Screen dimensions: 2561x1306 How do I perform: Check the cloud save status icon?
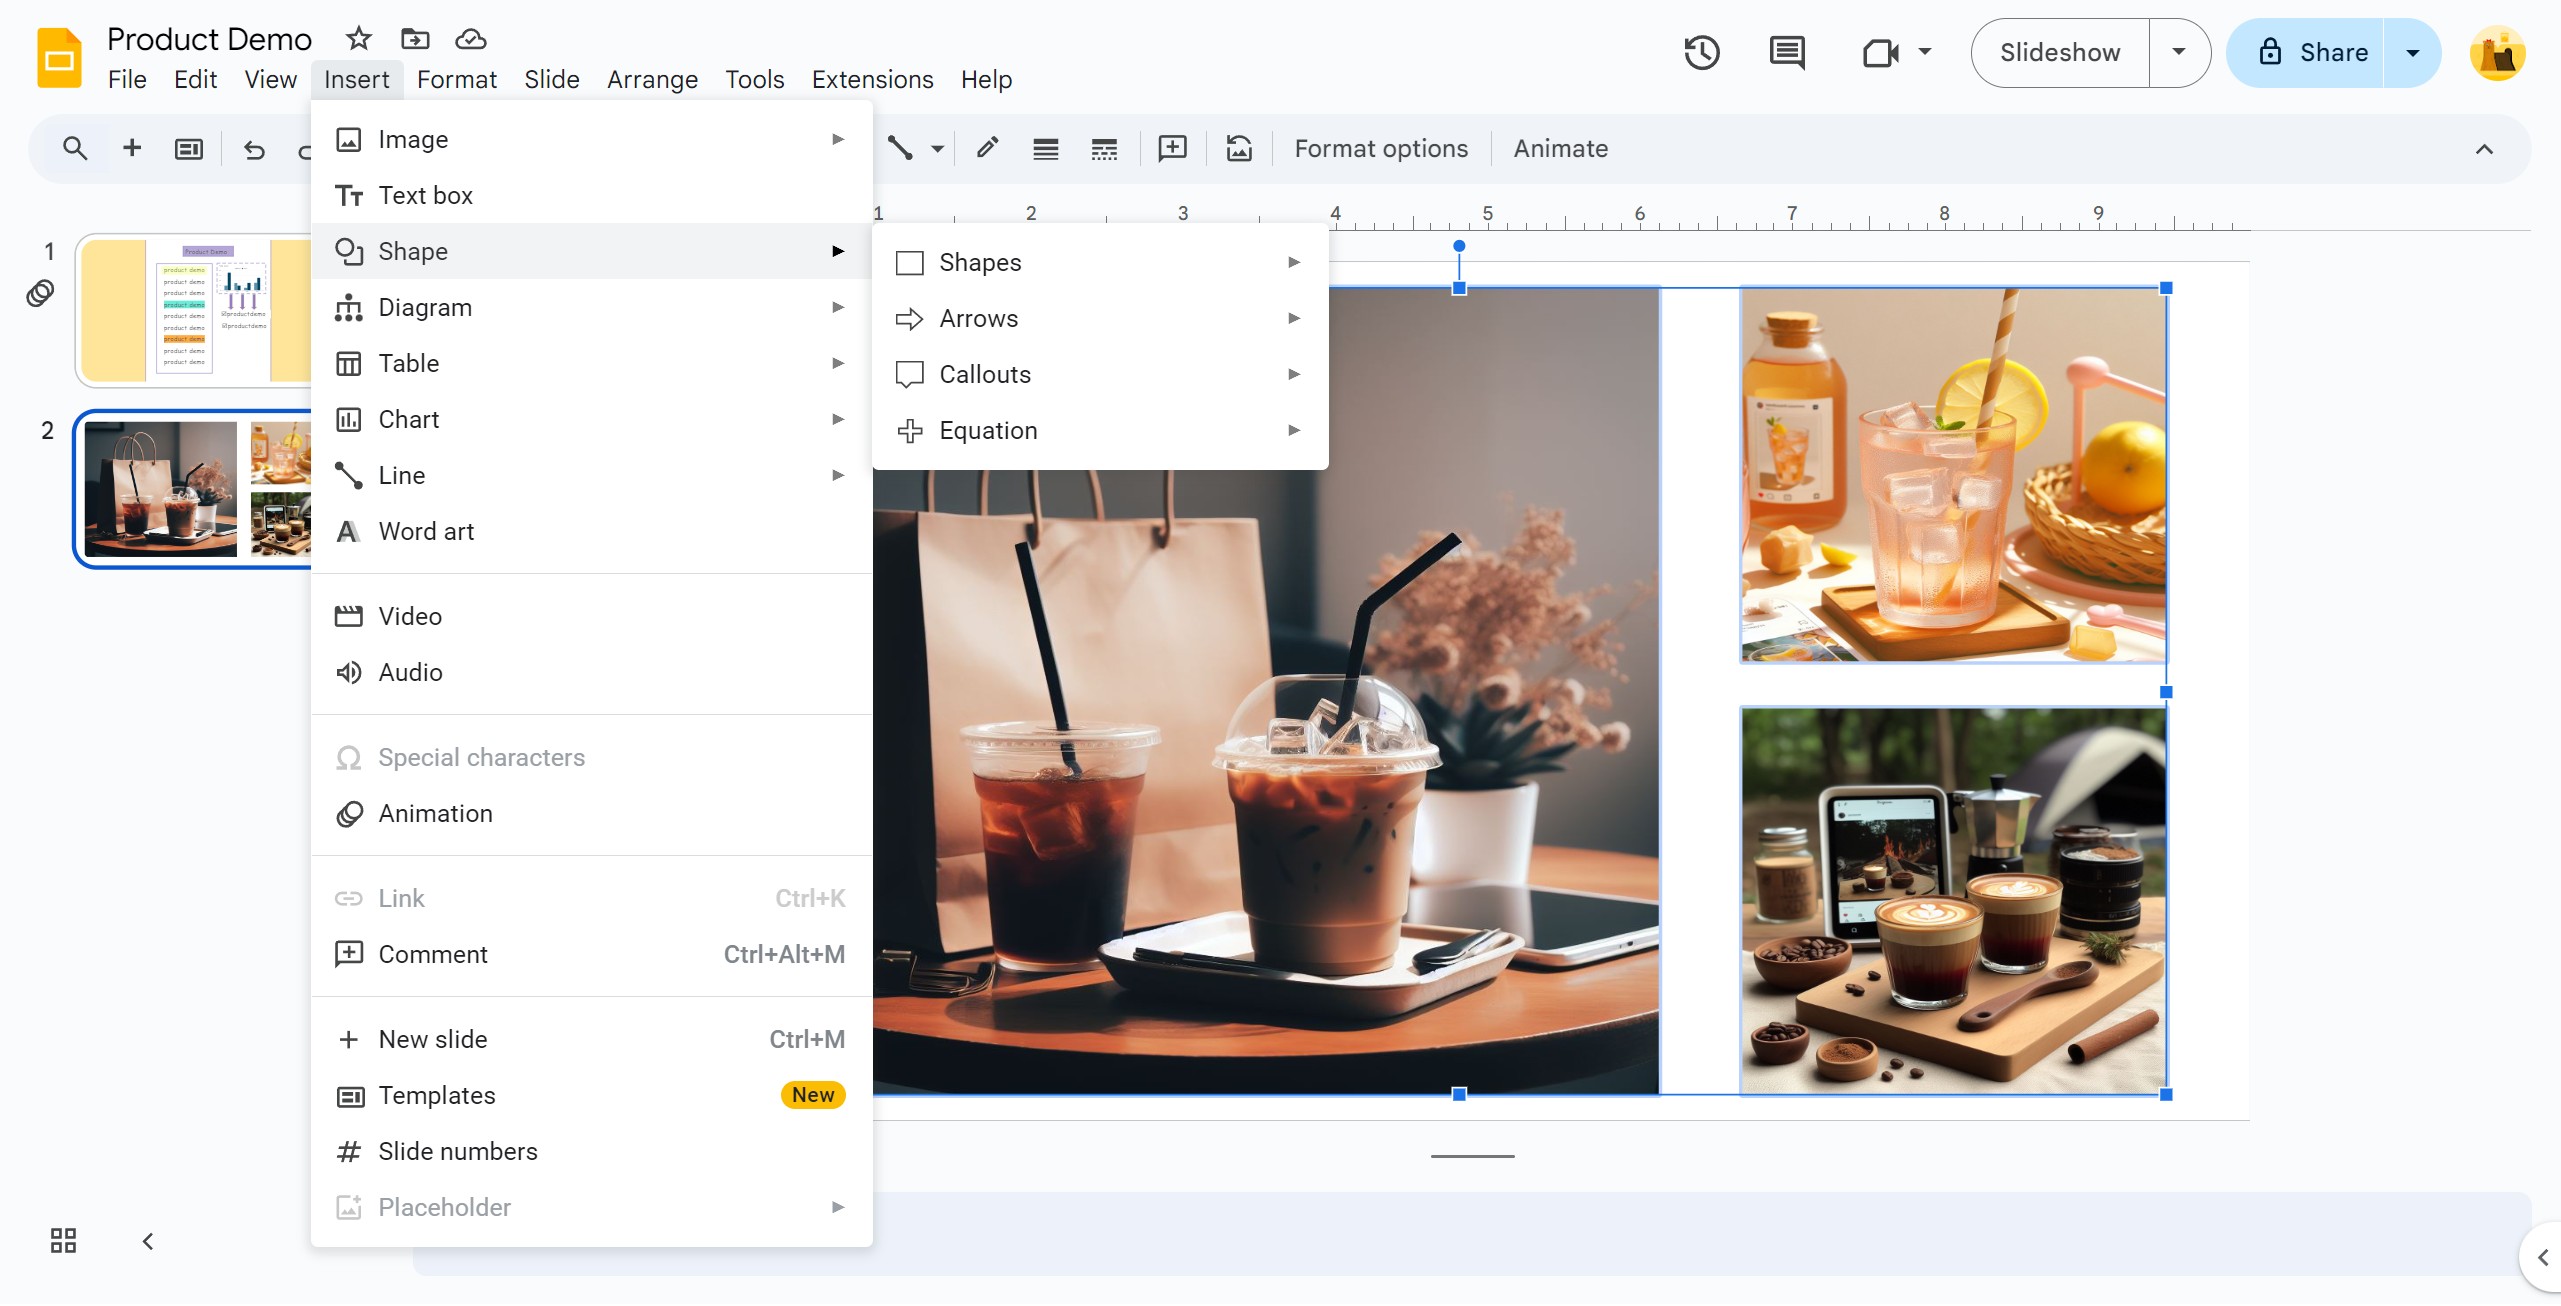pos(471,39)
